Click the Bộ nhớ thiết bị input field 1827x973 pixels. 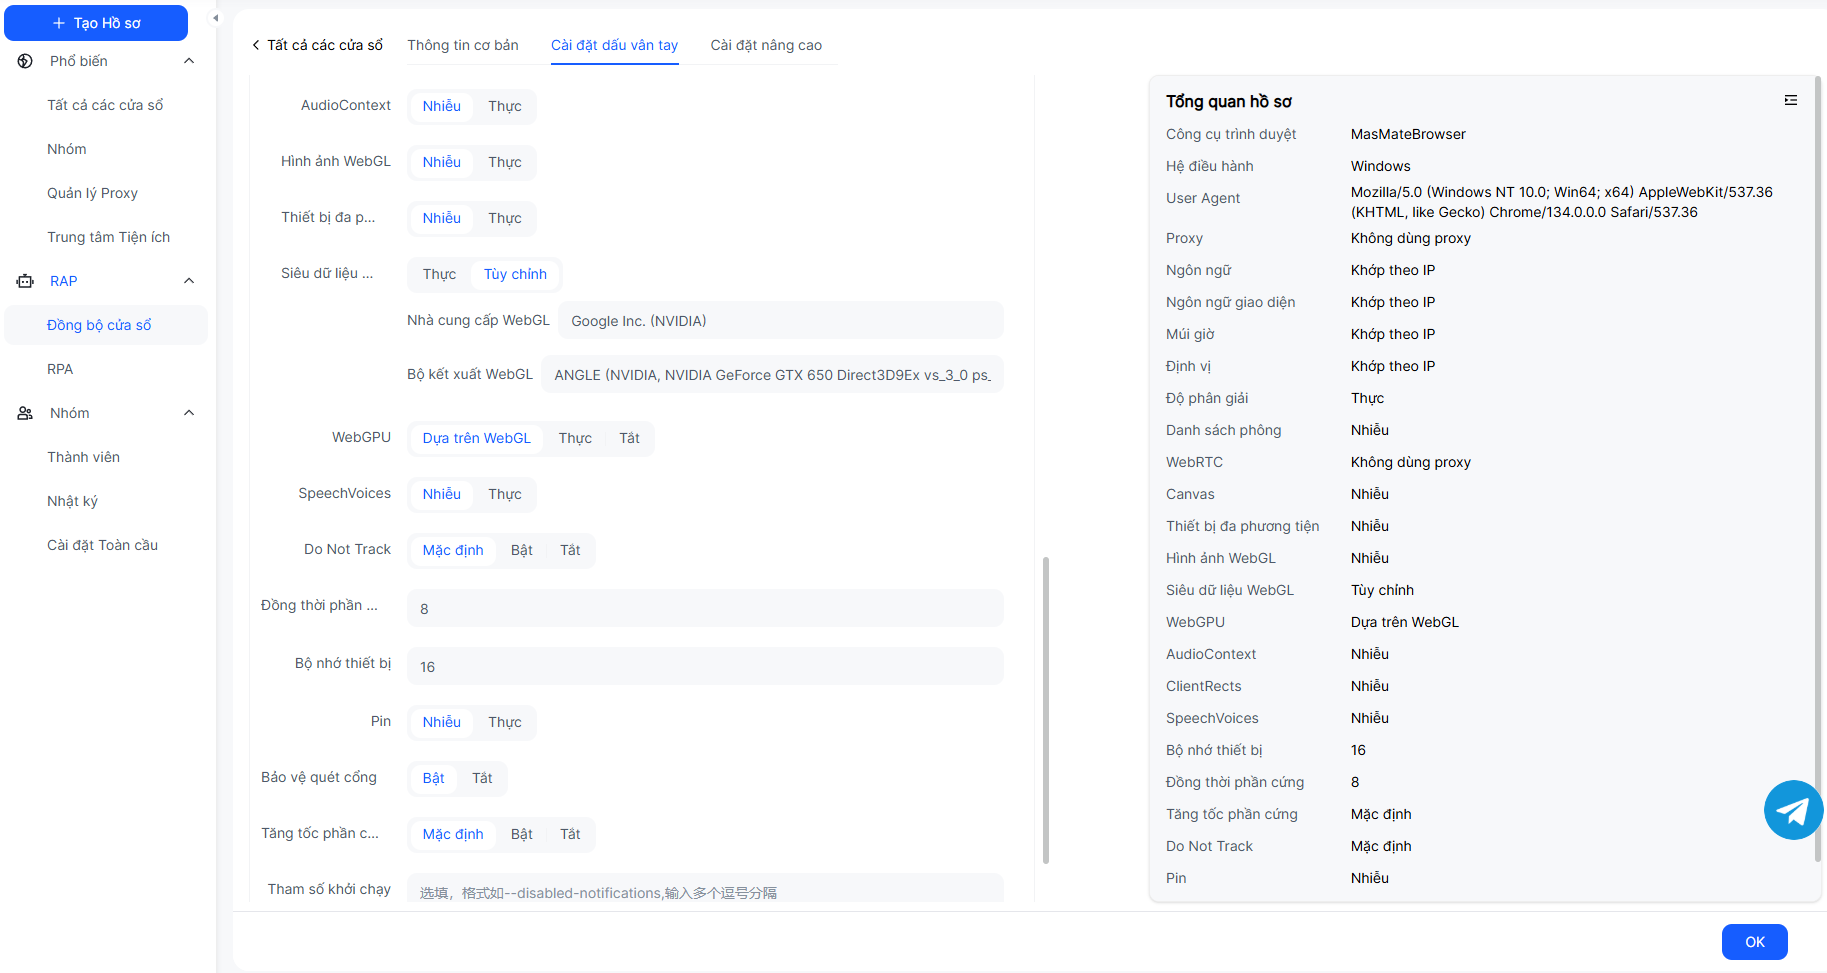704,666
